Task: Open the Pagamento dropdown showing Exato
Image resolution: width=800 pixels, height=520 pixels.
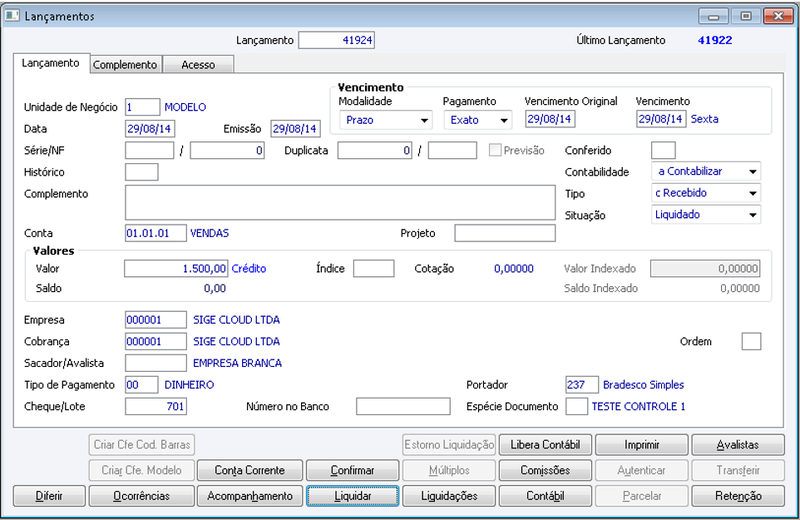Action: pyautogui.click(x=478, y=120)
